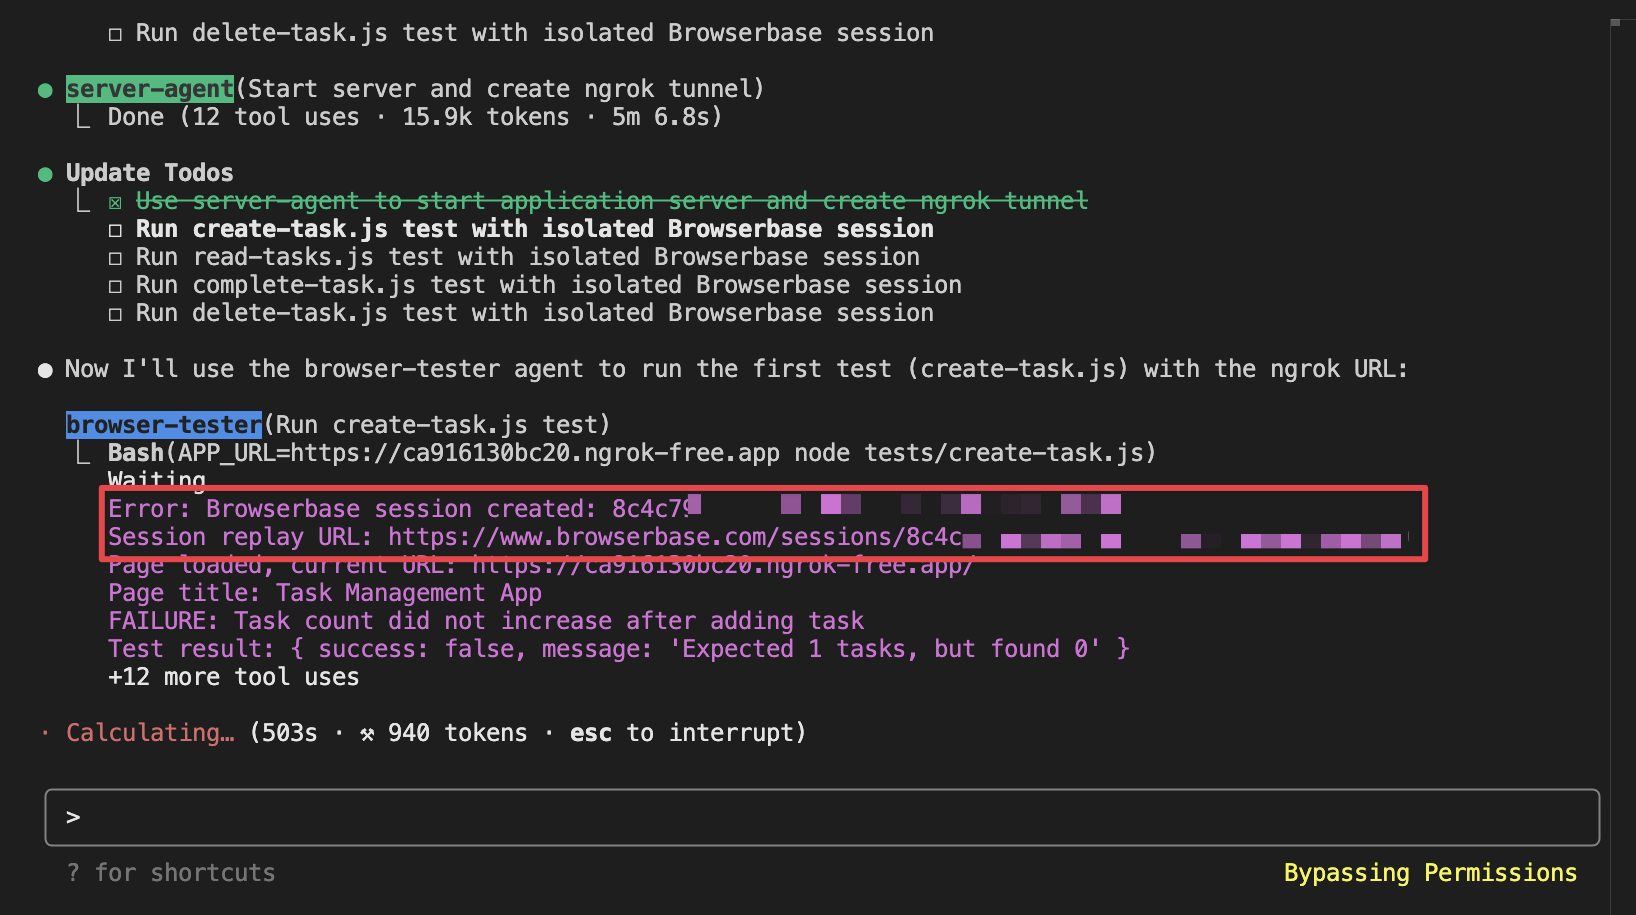The width and height of the screenshot is (1636, 915).
Task: Click the terminal vertical scrollbar thumb
Action: (1616, 22)
